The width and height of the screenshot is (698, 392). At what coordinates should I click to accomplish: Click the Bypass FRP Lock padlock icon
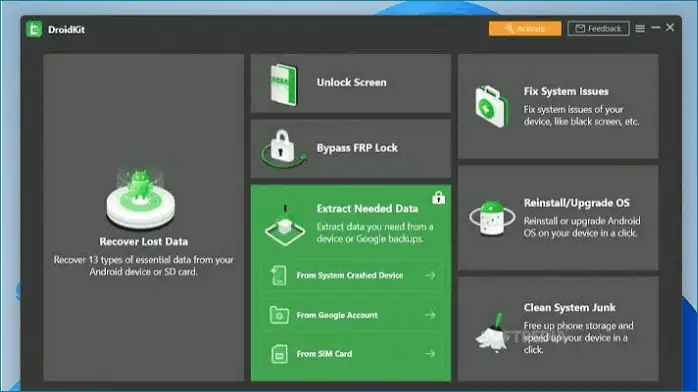[x=283, y=148]
